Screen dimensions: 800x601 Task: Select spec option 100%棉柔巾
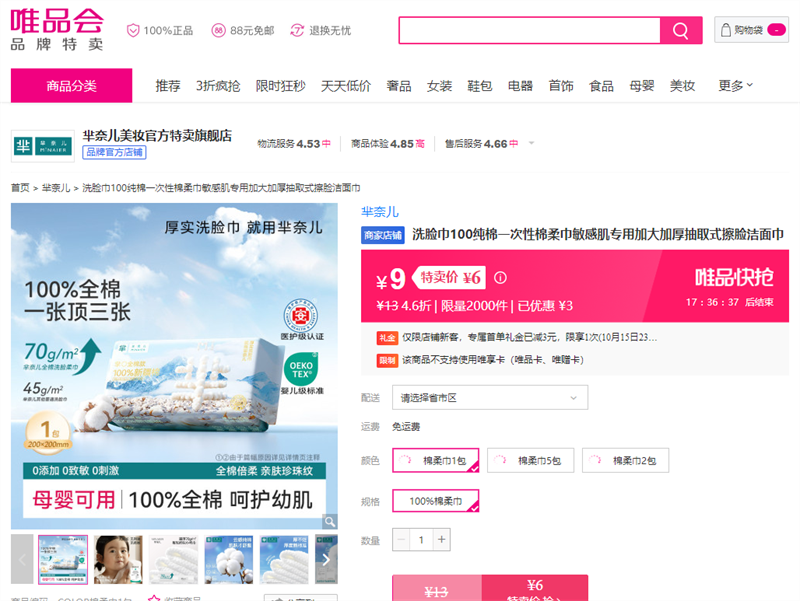[x=436, y=500]
